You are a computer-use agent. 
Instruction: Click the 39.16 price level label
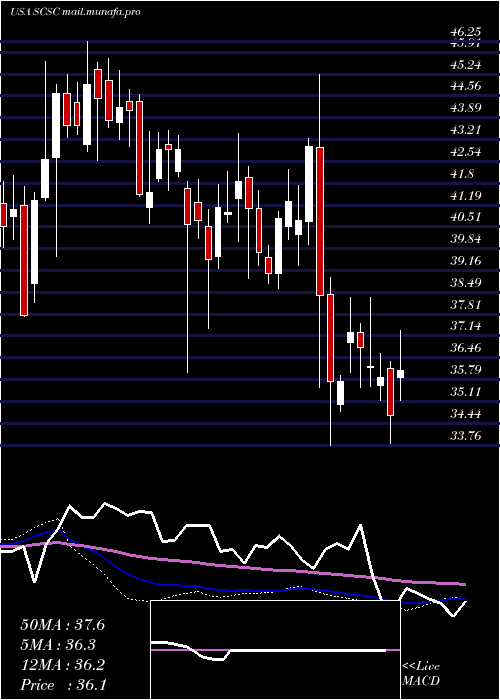[466, 261]
